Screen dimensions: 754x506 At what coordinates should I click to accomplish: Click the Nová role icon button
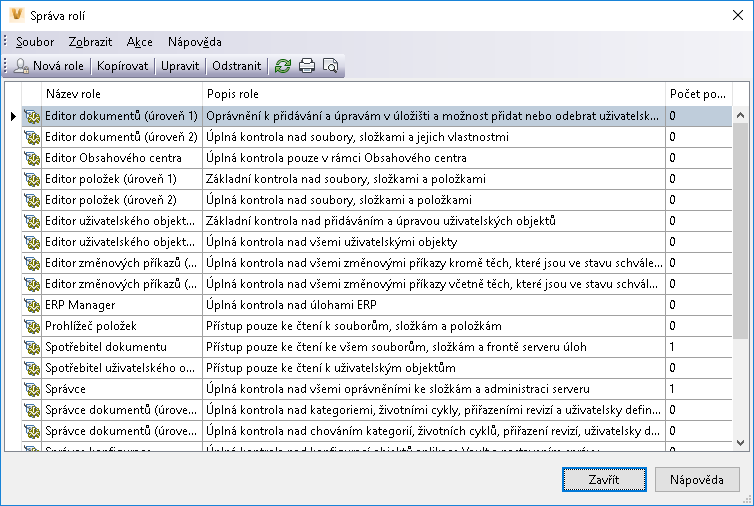click(48, 66)
